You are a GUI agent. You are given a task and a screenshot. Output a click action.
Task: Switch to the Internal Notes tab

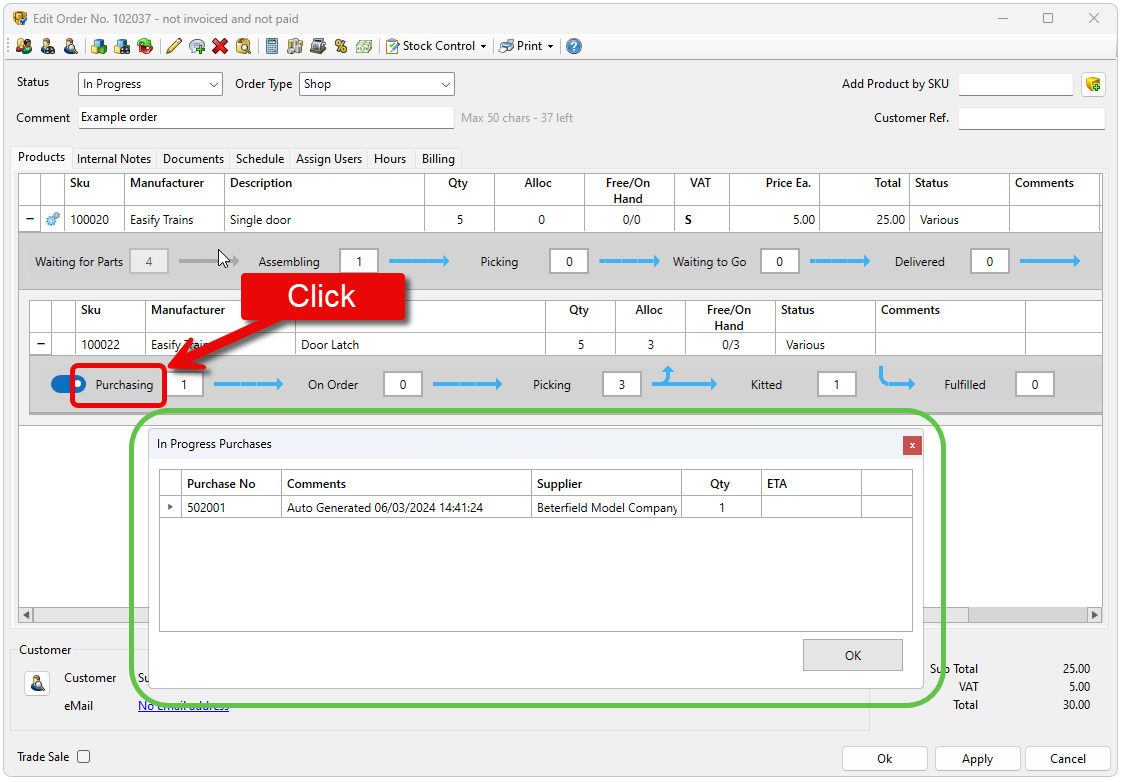pyautogui.click(x=114, y=159)
